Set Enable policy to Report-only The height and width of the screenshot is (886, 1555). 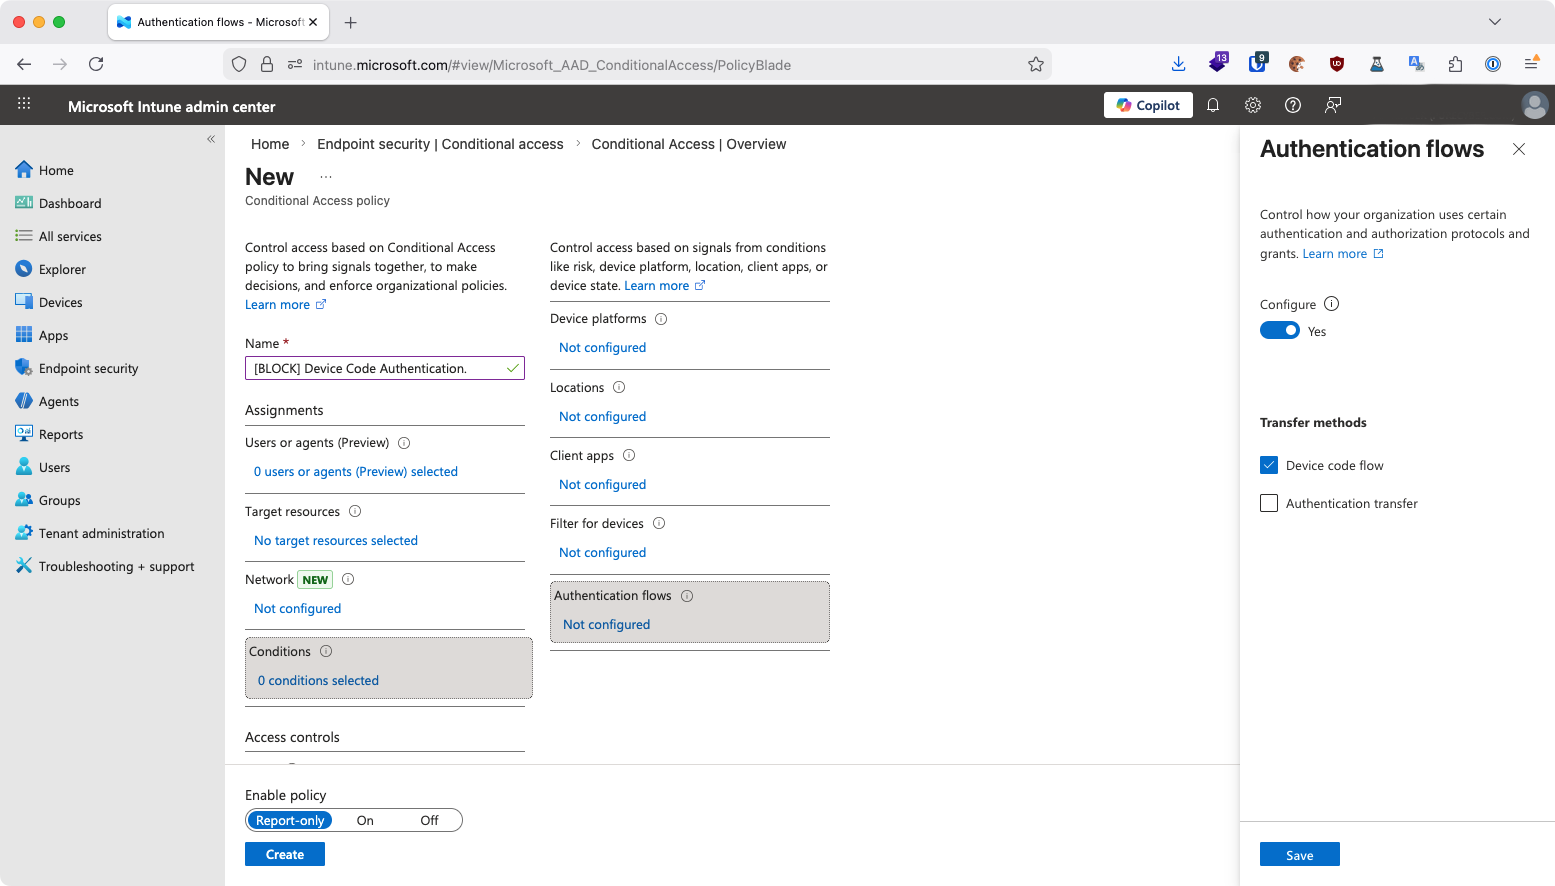click(x=290, y=820)
